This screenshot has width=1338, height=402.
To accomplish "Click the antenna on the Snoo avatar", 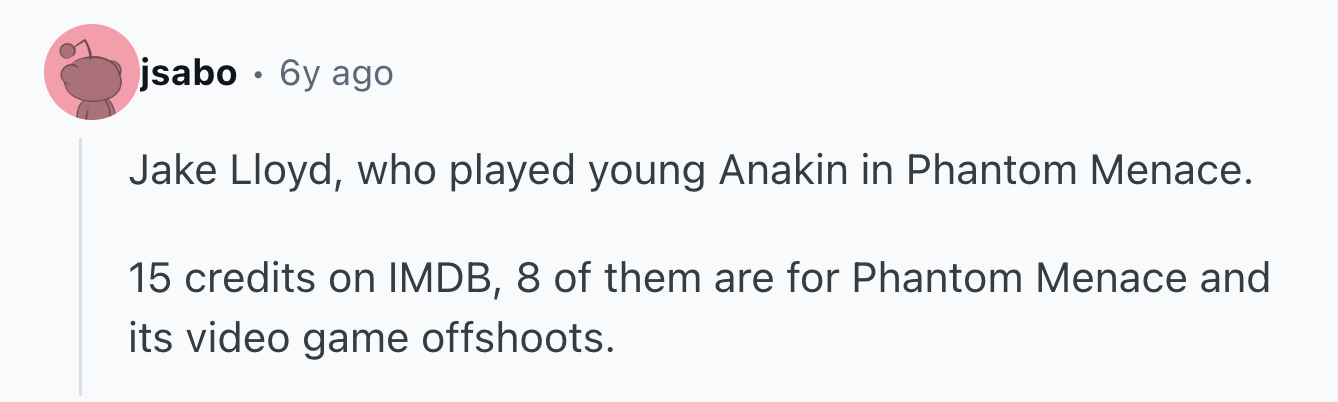I will 74,46.
